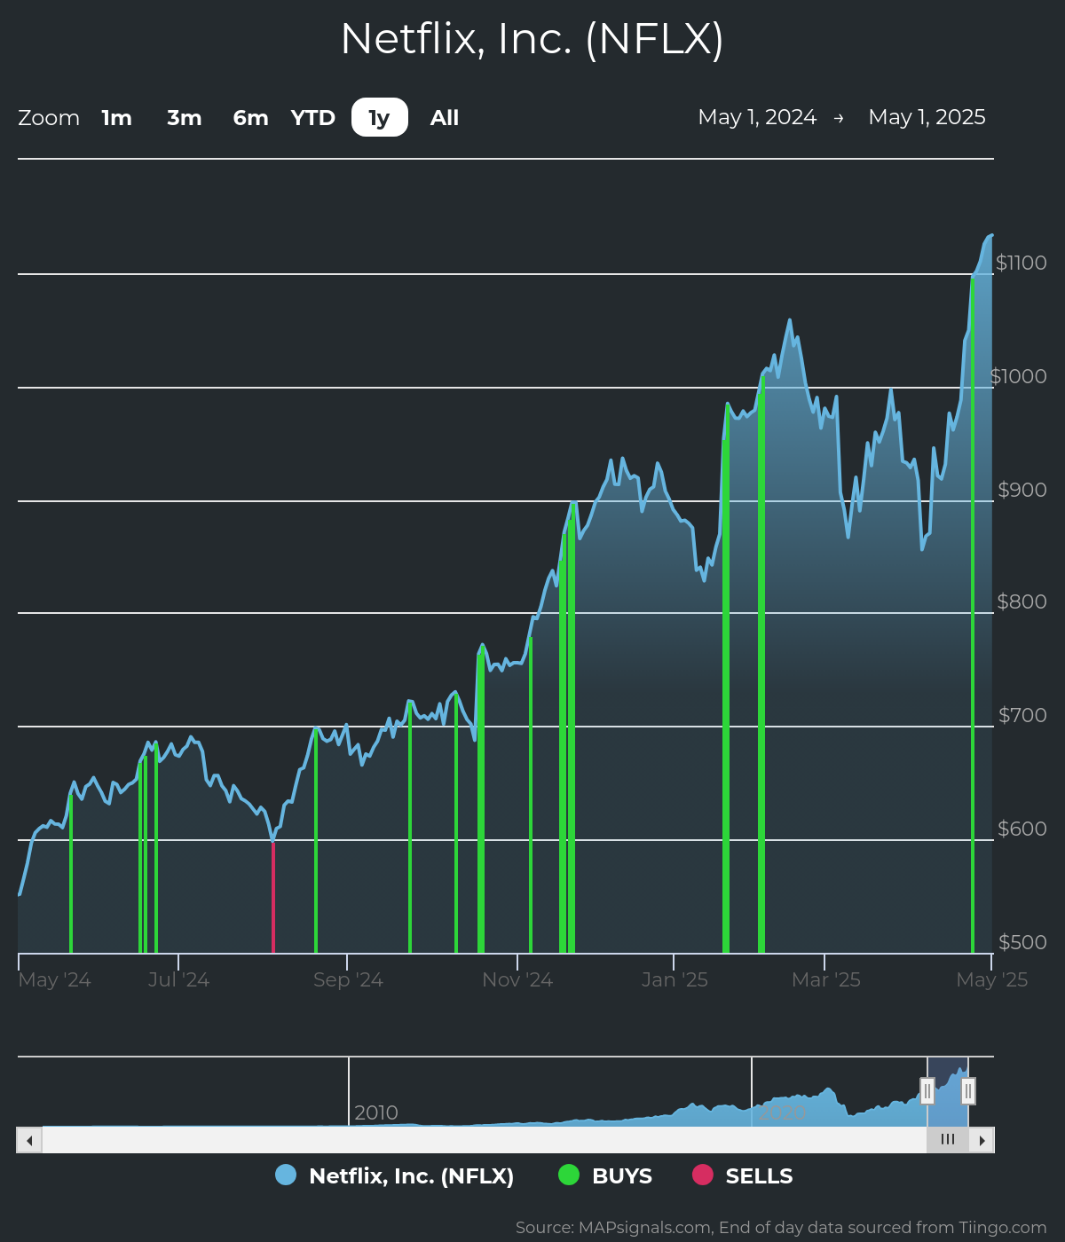Click the Nov '24 date axis label
This screenshot has height=1242, width=1065.
coord(518,980)
